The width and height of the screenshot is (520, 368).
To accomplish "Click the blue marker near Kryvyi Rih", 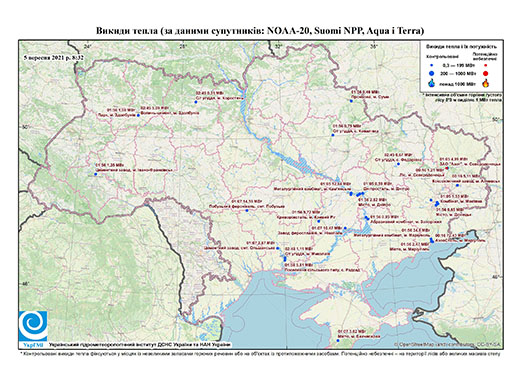I will click(319, 221).
